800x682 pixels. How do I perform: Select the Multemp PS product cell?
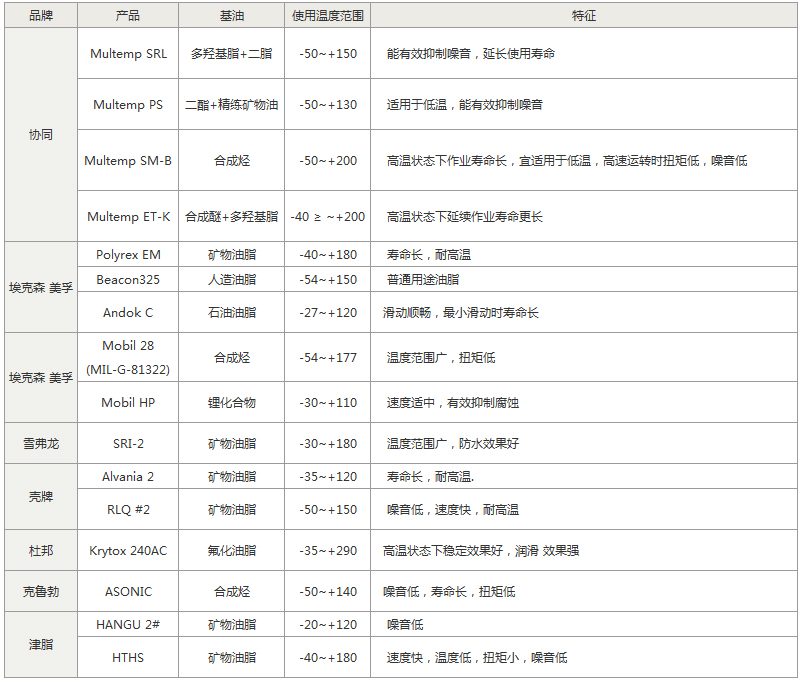pos(128,105)
